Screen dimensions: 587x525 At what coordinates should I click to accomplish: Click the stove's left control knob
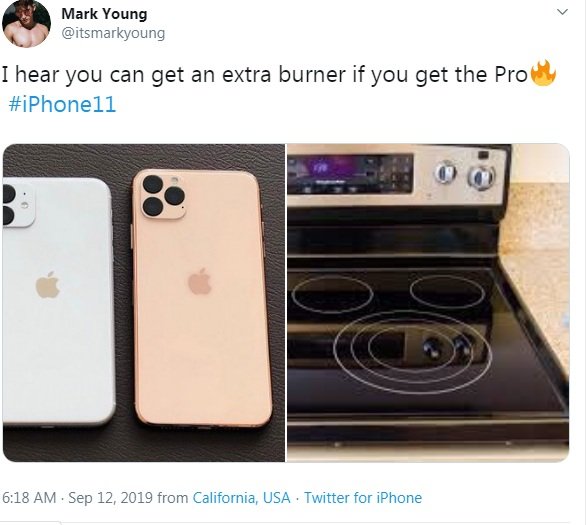coord(445,173)
